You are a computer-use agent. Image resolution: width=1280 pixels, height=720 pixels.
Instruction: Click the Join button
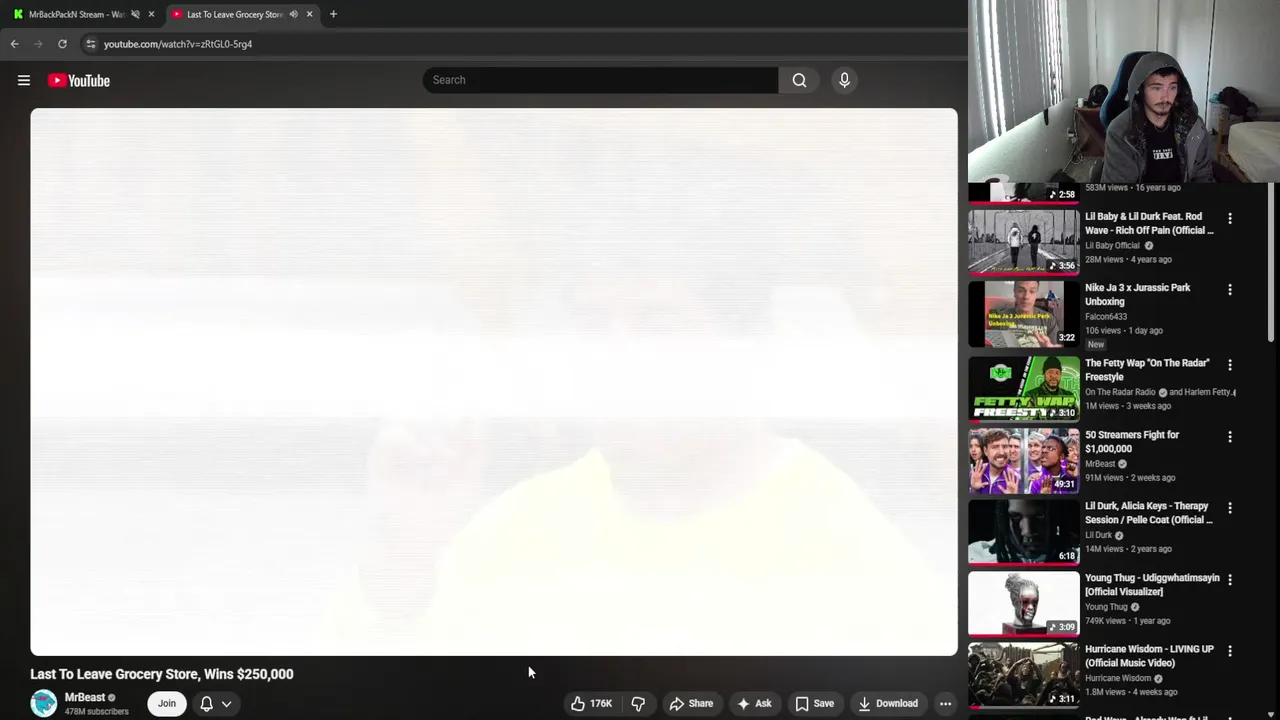tap(166, 704)
